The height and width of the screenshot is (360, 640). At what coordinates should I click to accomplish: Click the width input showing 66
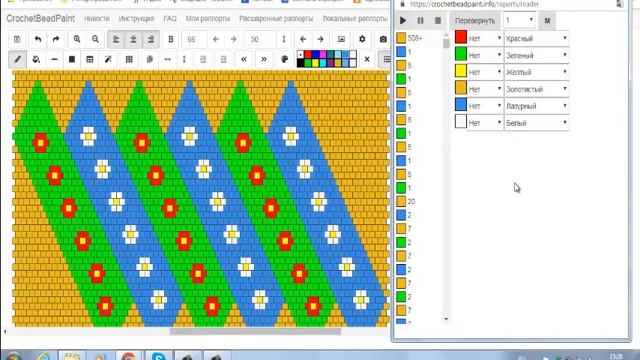point(195,39)
